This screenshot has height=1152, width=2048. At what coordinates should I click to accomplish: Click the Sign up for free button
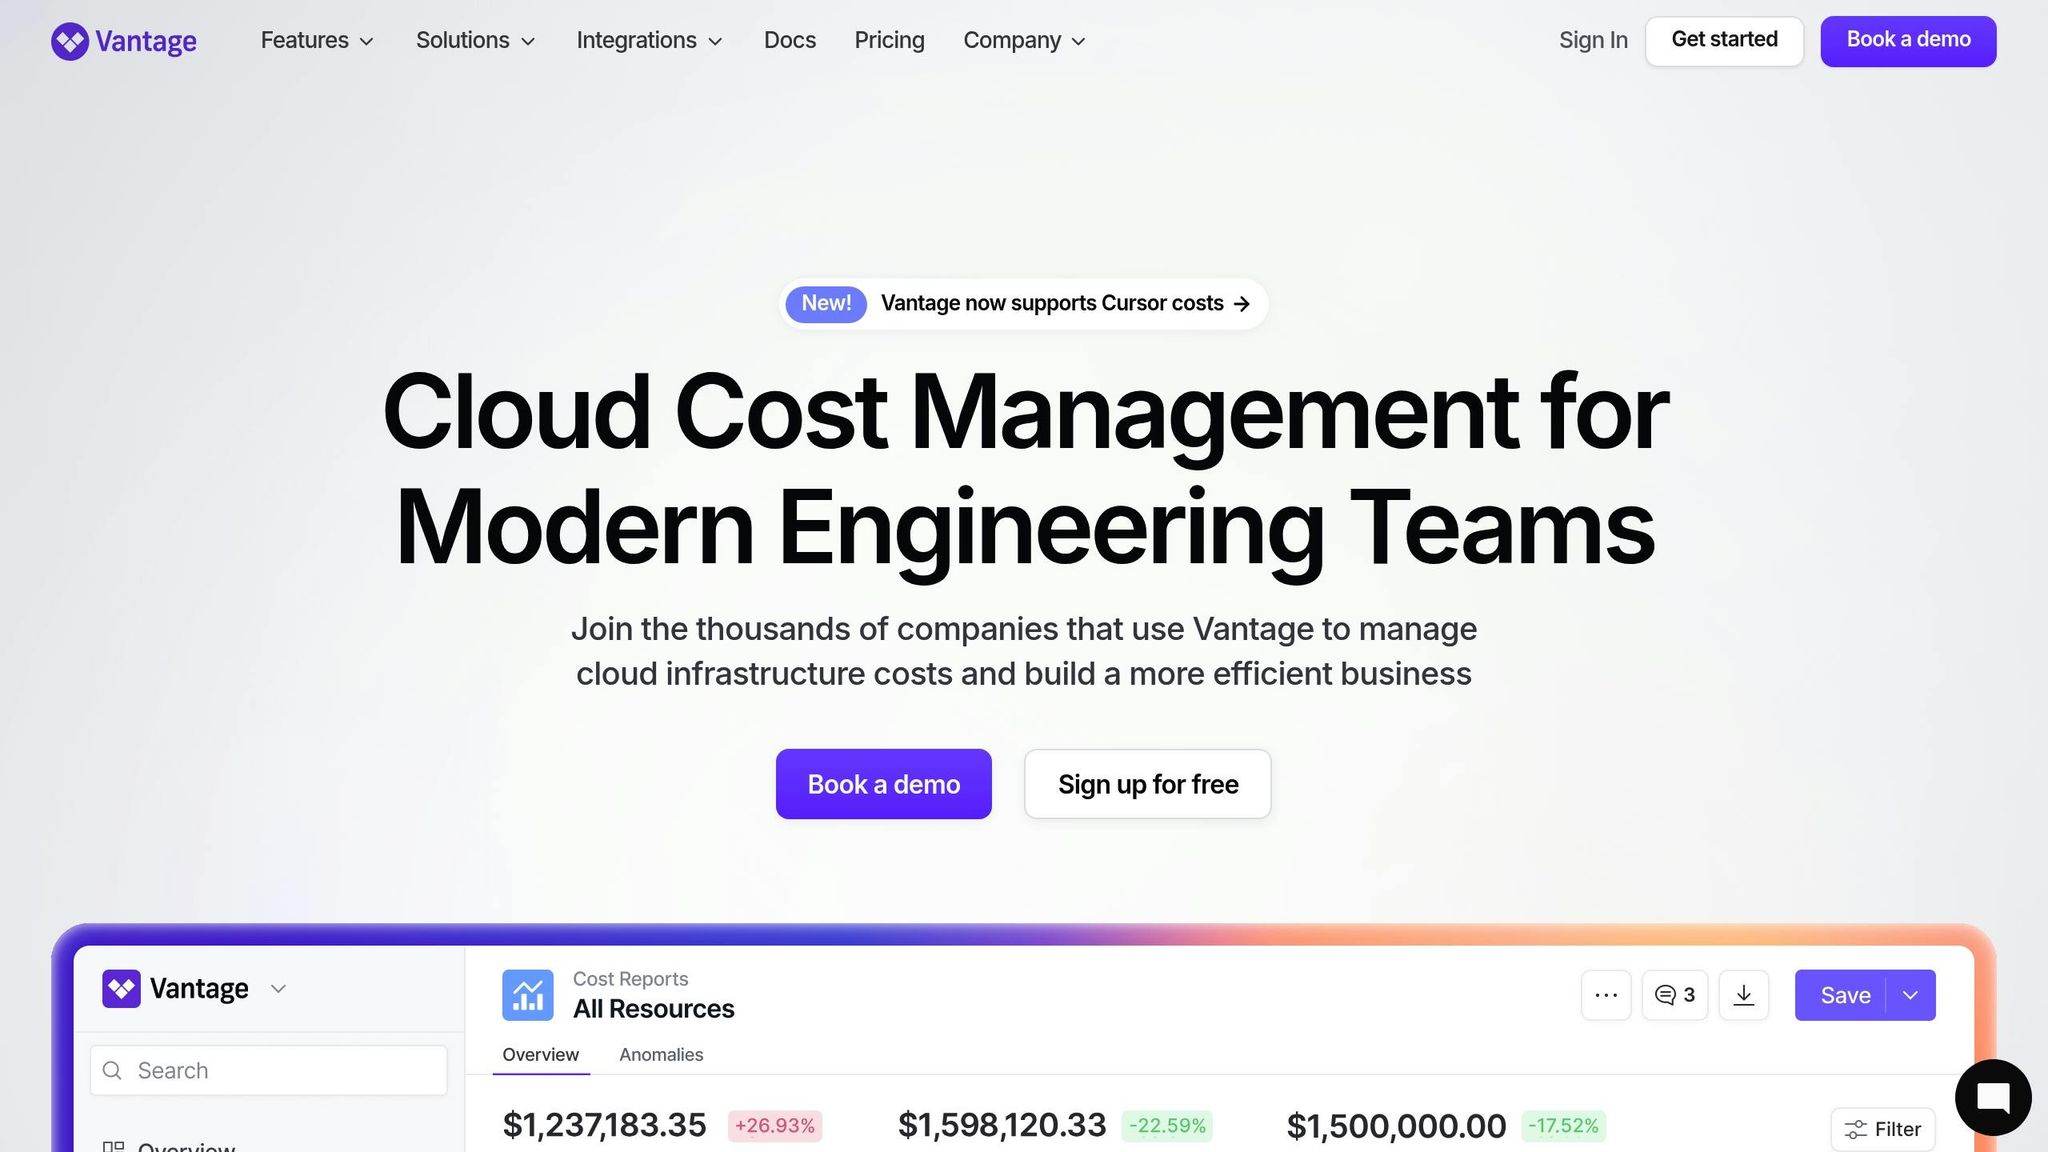1147,784
